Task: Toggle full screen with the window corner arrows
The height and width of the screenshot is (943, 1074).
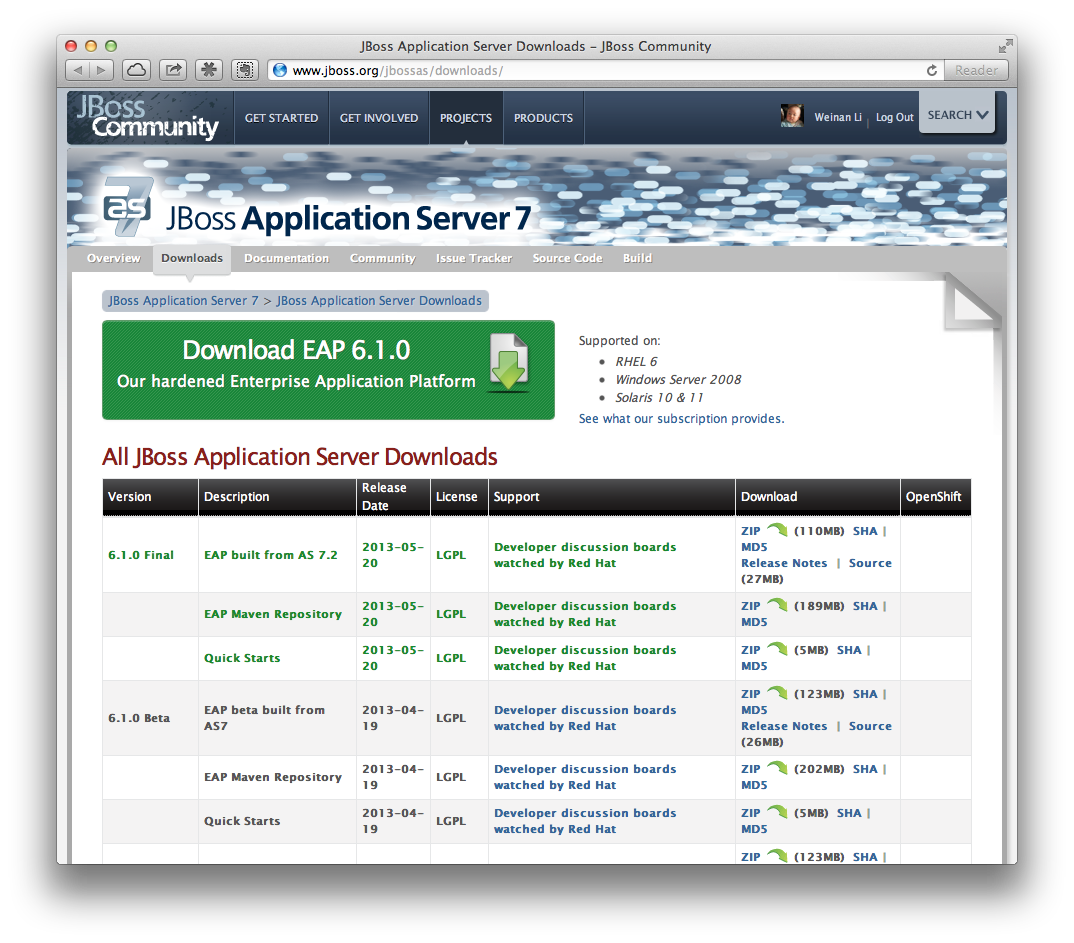Action: (x=1005, y=46)
